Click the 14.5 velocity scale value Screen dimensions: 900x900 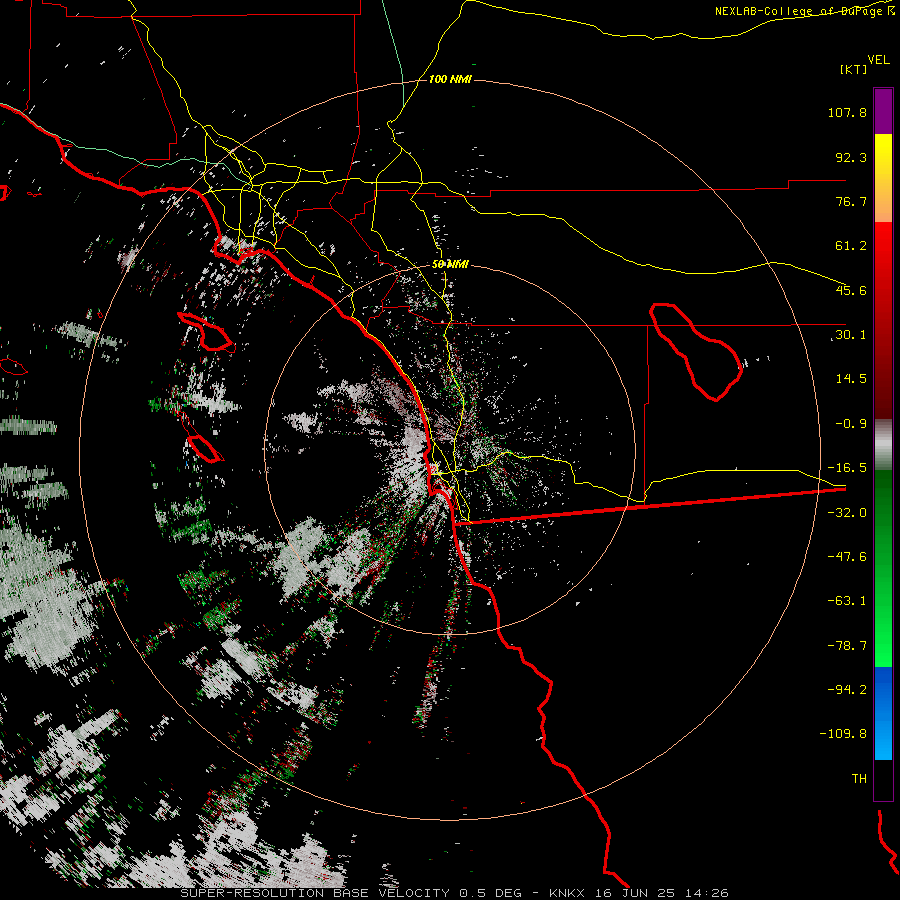click(851, 379)
